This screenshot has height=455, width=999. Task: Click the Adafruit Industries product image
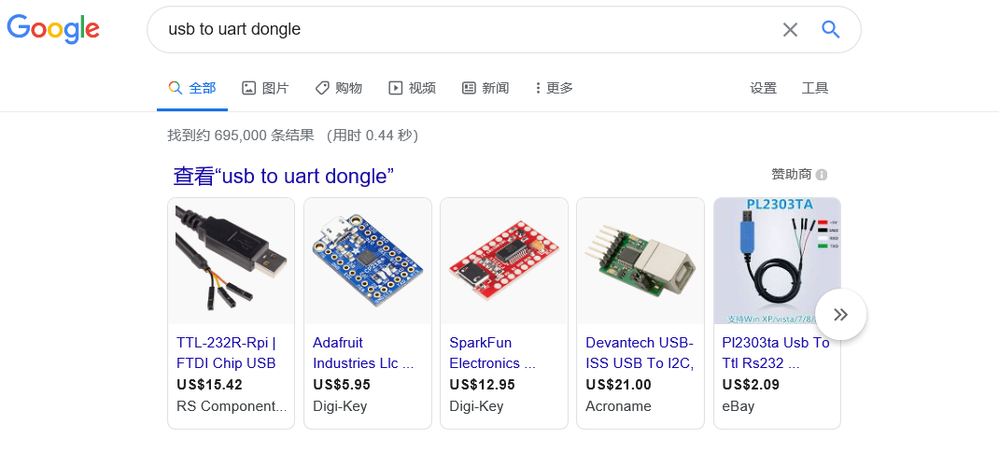[x=367, y=260]
